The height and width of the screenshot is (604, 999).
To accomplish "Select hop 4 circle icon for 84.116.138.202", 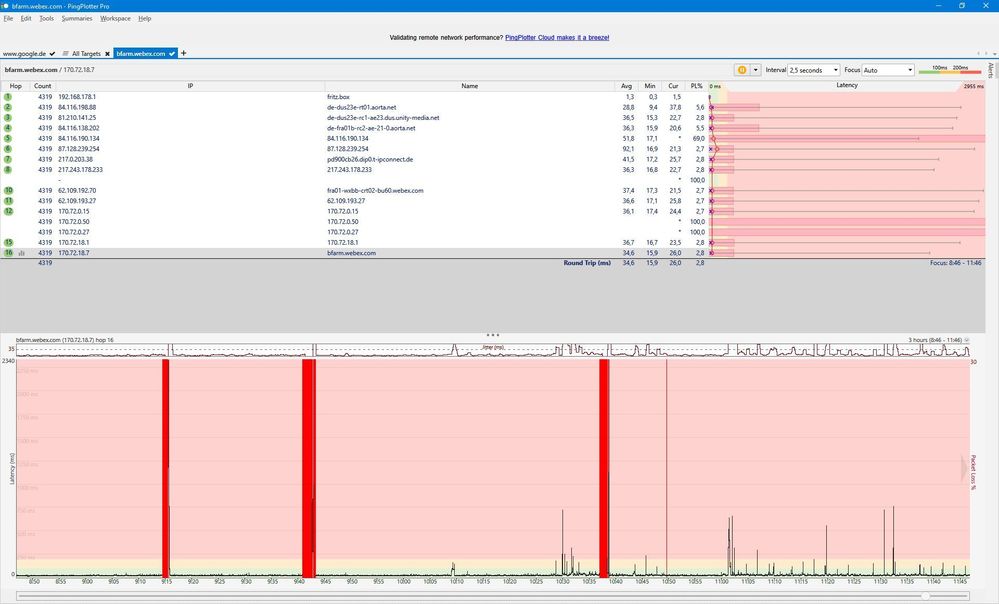I will tap(8, 128).
